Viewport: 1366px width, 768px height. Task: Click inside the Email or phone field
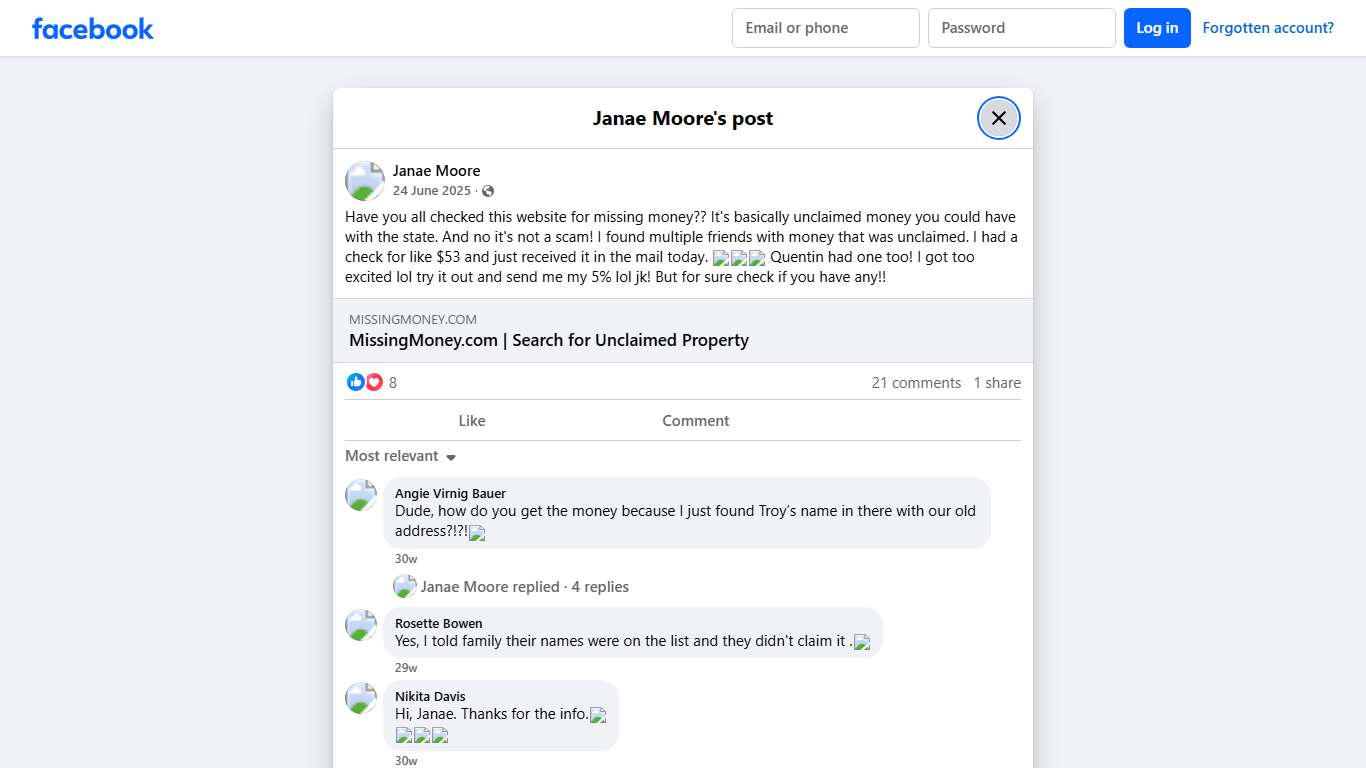(x=825, y=27)
